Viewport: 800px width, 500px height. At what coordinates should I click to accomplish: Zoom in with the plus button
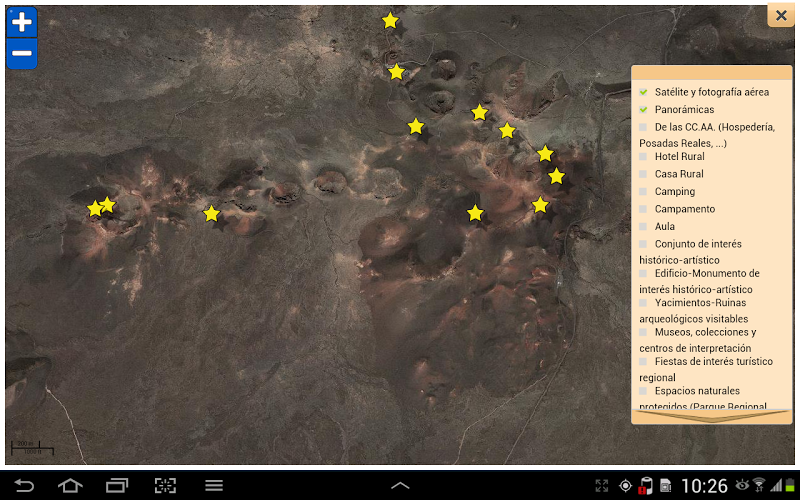22,22
